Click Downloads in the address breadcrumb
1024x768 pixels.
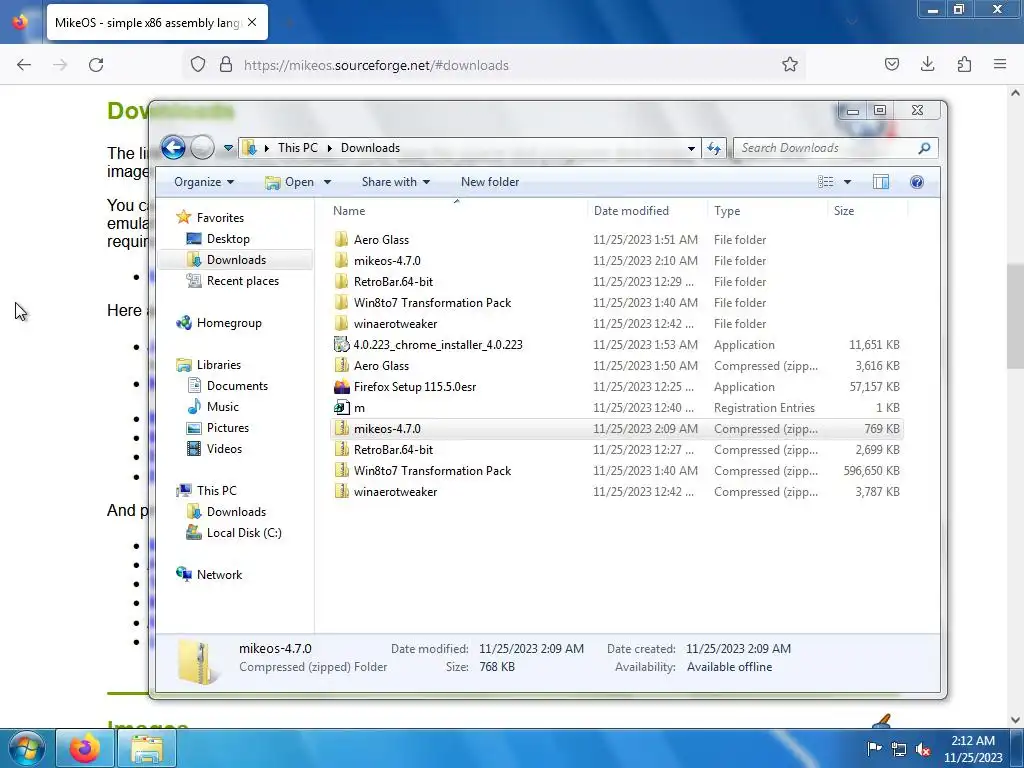tap(370, 148)
